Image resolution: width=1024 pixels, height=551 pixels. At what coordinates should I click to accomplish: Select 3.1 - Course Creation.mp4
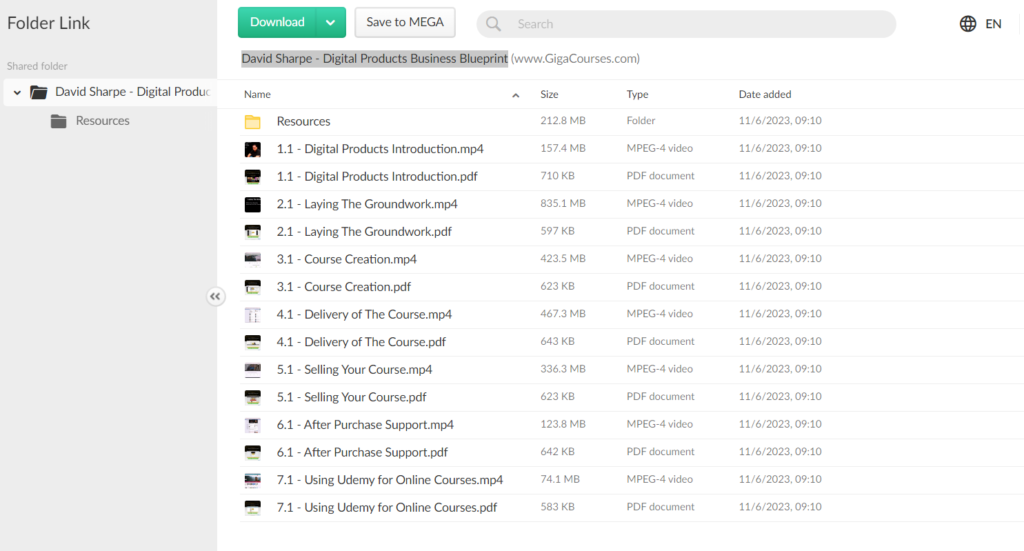346,259
